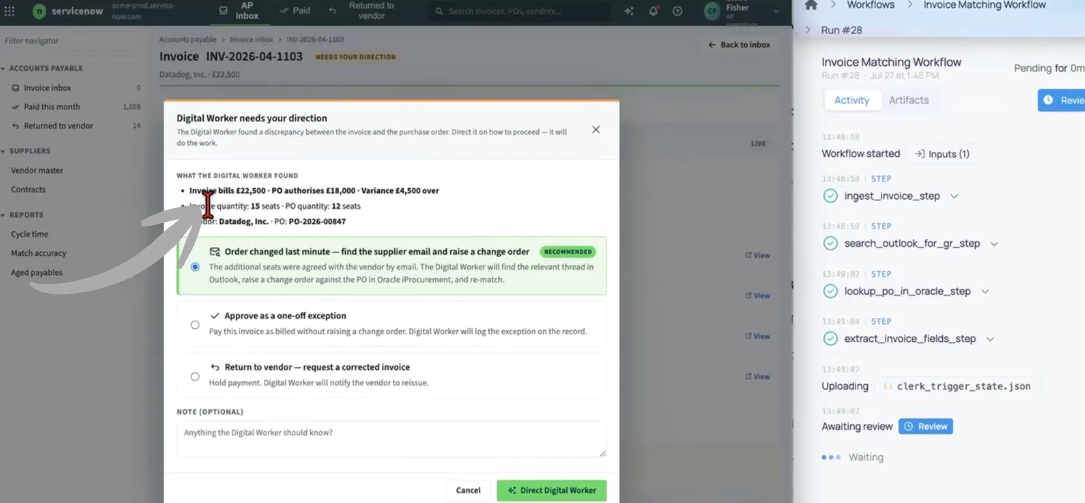Screen dimensions: 1085x503
Task: Open the help question mark icon
Action: [677, 11]
